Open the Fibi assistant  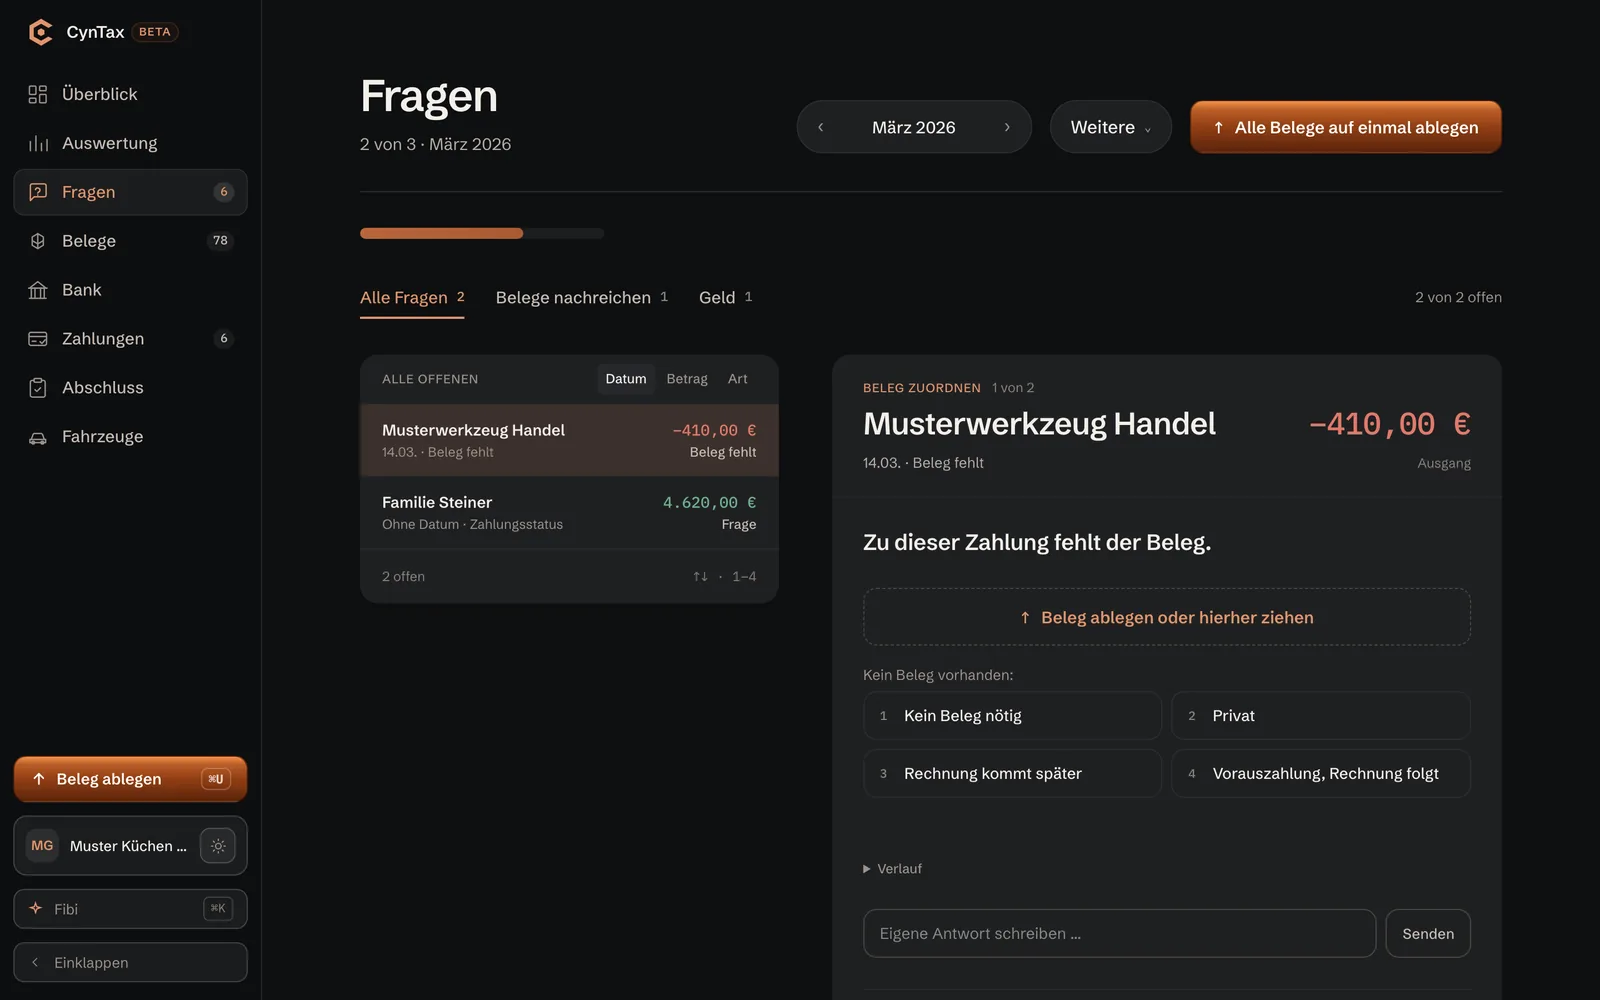(130, 909)
